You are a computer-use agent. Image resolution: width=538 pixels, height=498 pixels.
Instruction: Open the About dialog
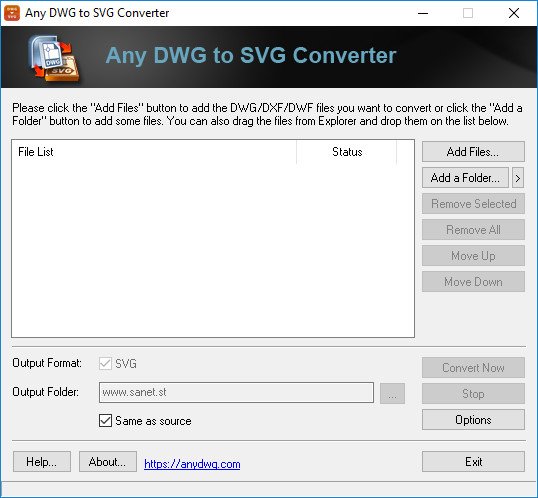108,462
